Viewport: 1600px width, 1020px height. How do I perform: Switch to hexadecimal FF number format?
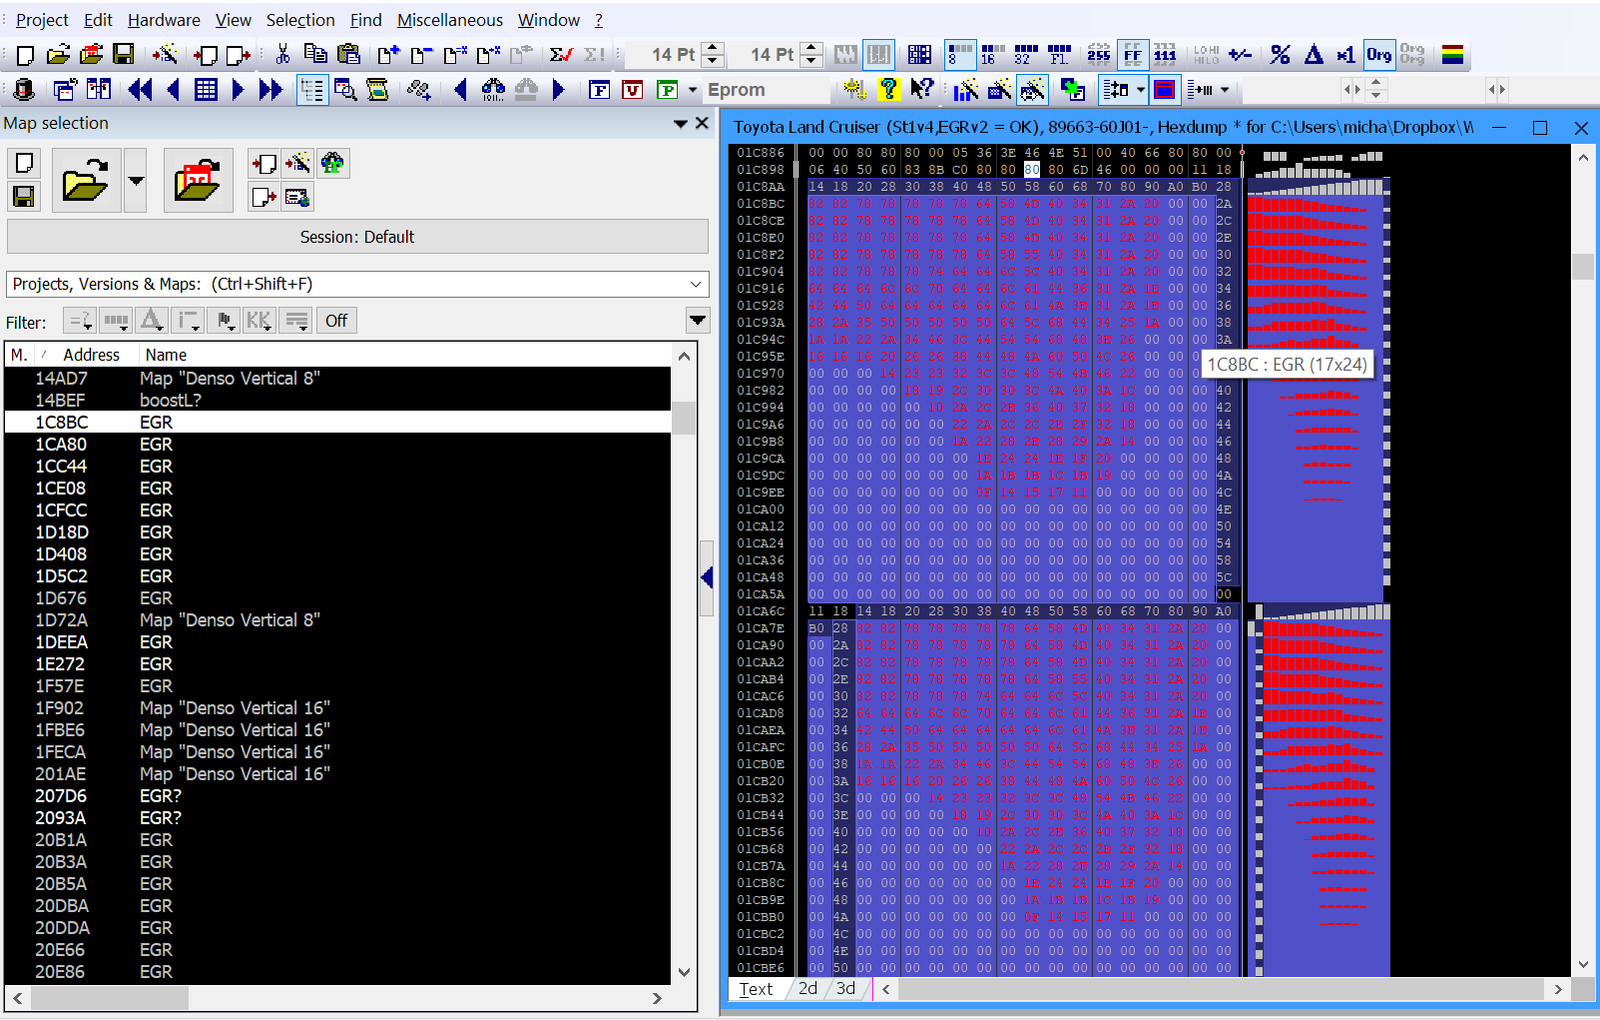(1132, 55)
